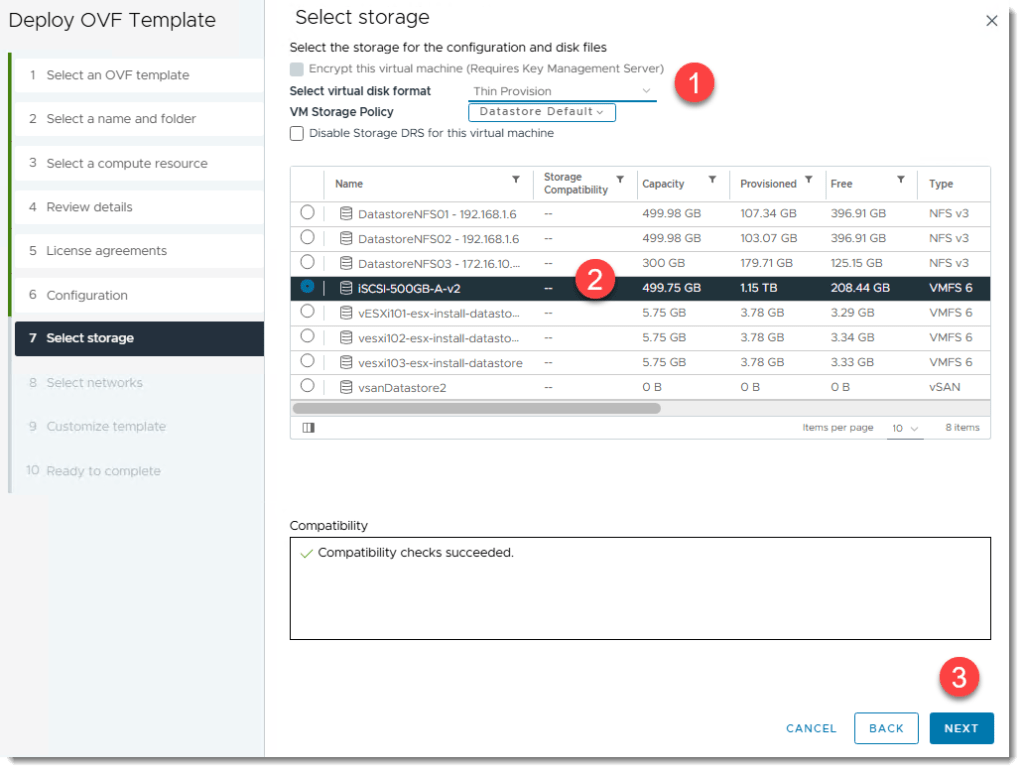Click the BACK button
The width and height of the screenshot is (1024, 772).
[886, 728]
